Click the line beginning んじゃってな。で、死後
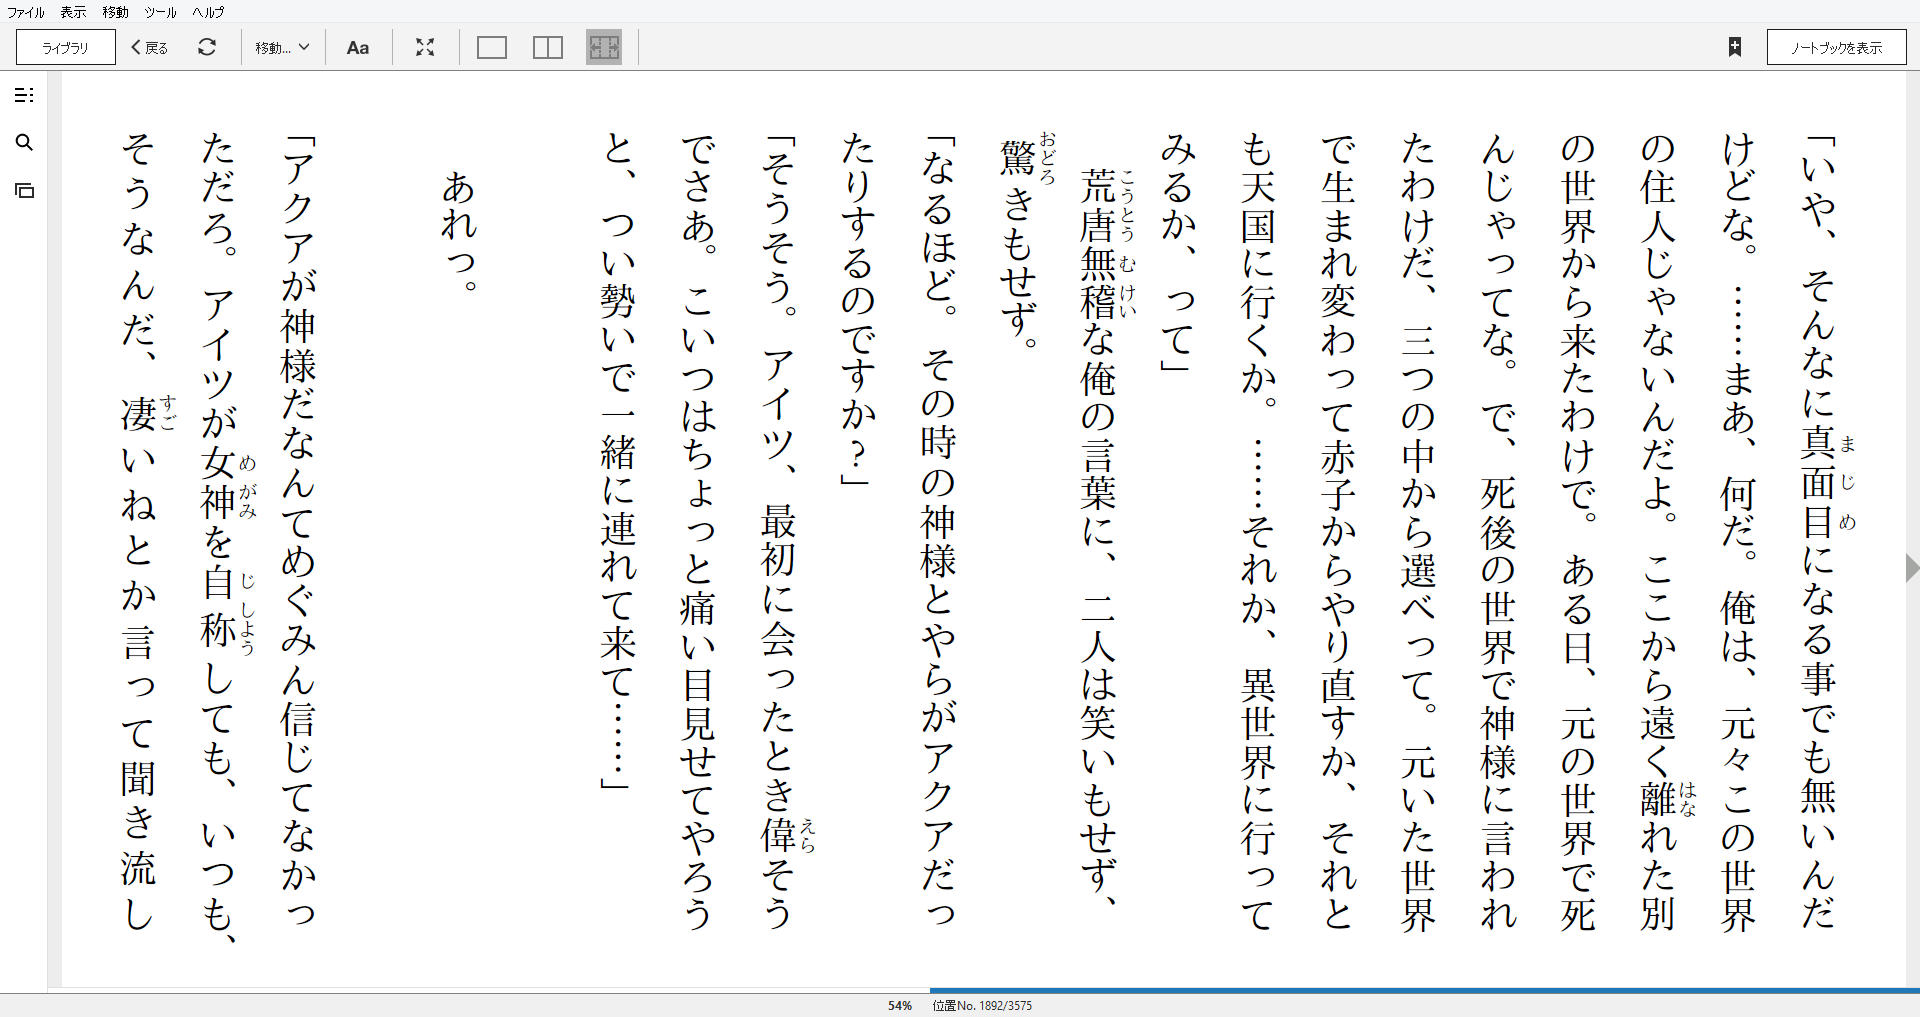The width and height of the screenshot is (1920, 1017). 1500,532
